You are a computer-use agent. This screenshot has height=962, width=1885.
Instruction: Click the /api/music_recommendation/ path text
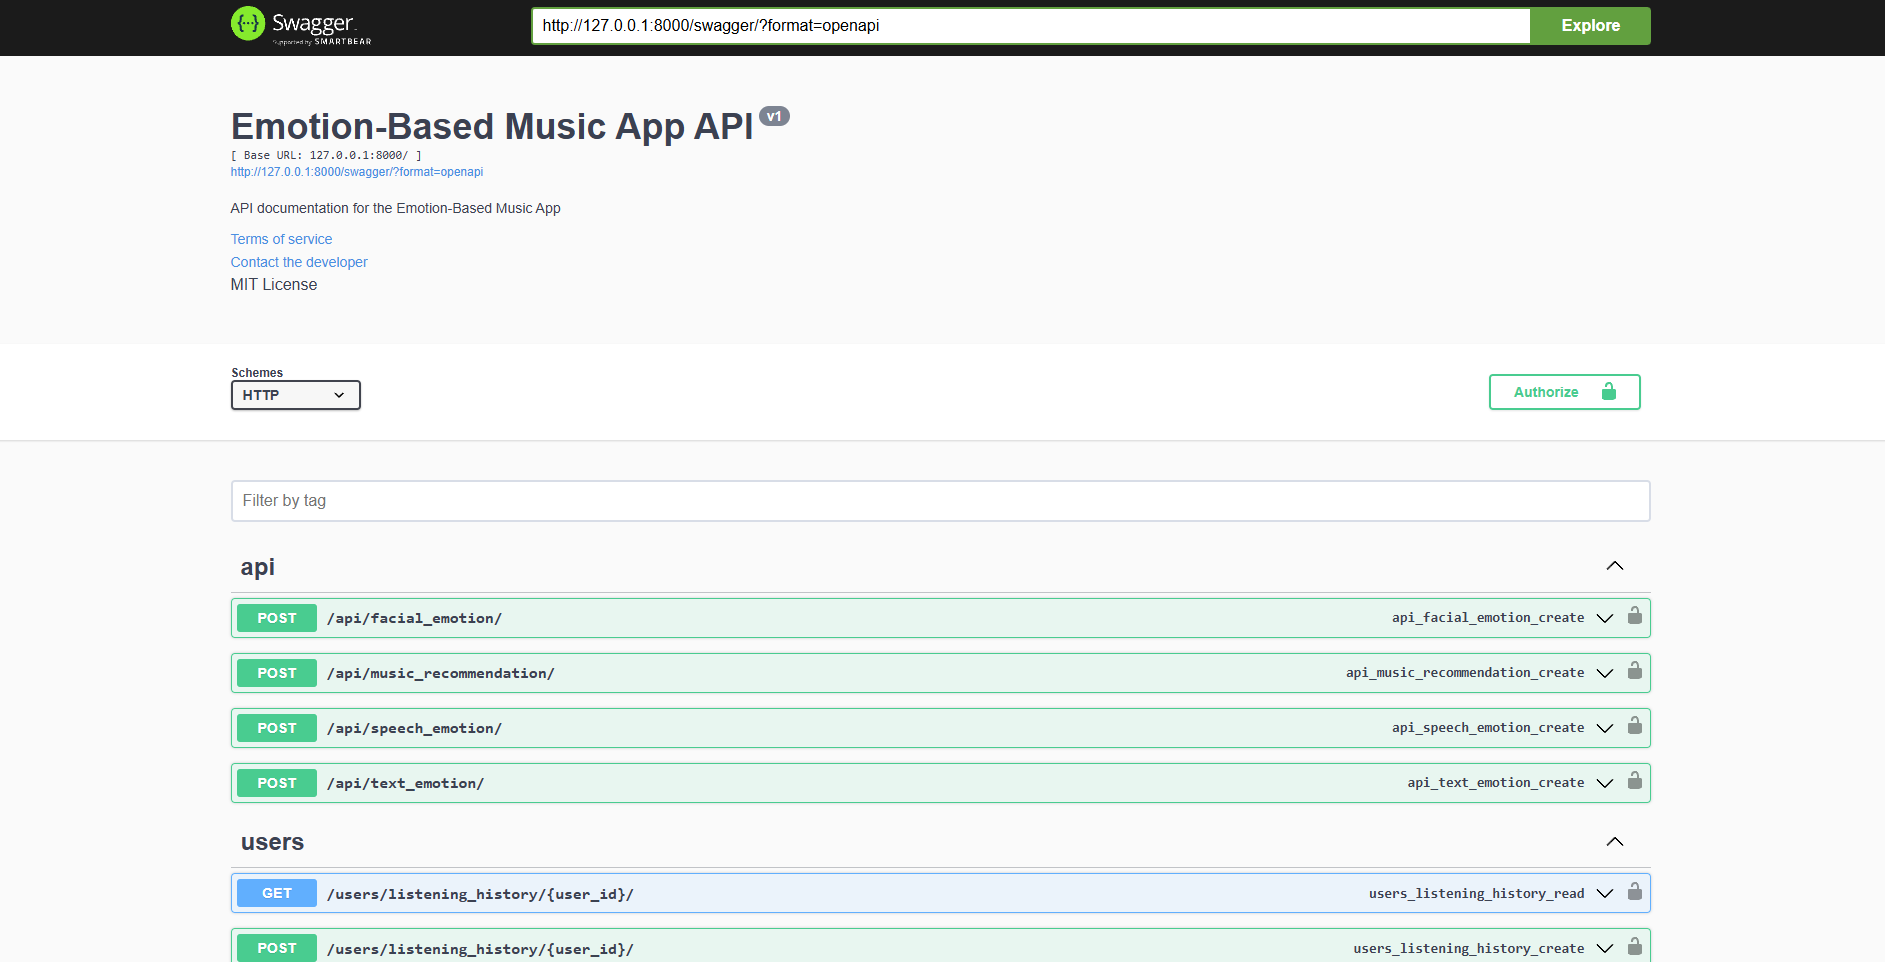(x=440, y=673)
